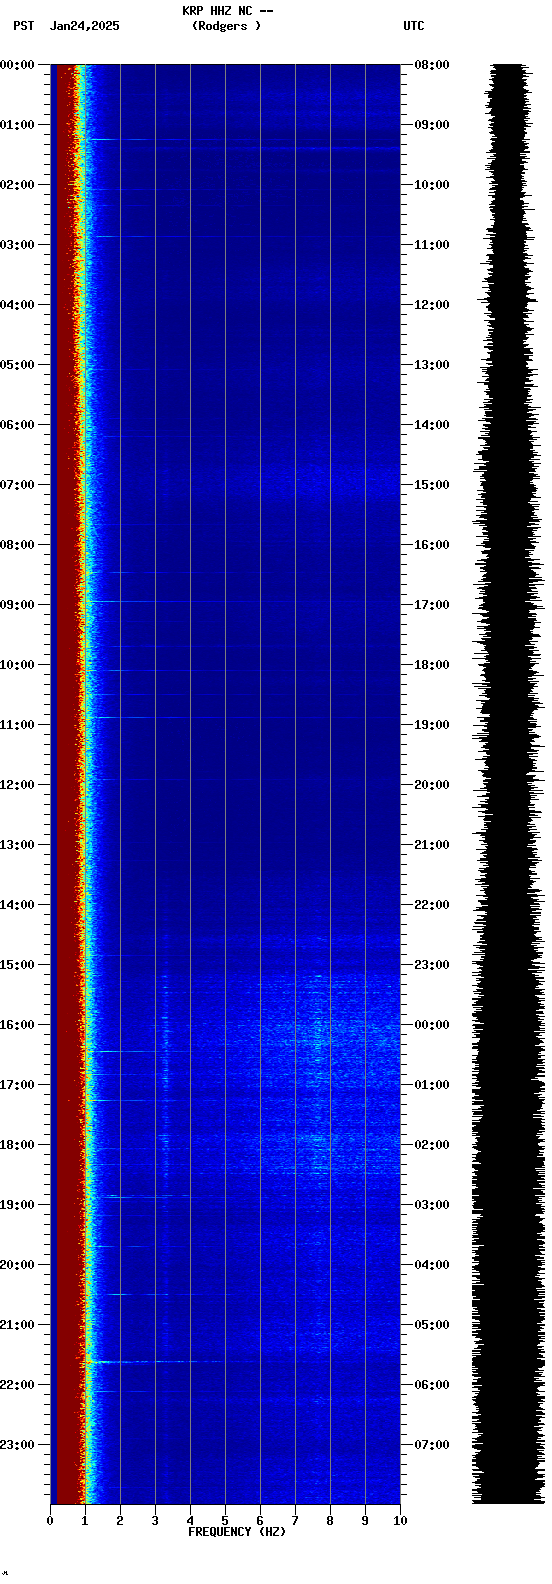The width and height of the screenshot is (552, 1584).
Task: Click the 12:00 PST time label
Action: click(x=18, y=785)
